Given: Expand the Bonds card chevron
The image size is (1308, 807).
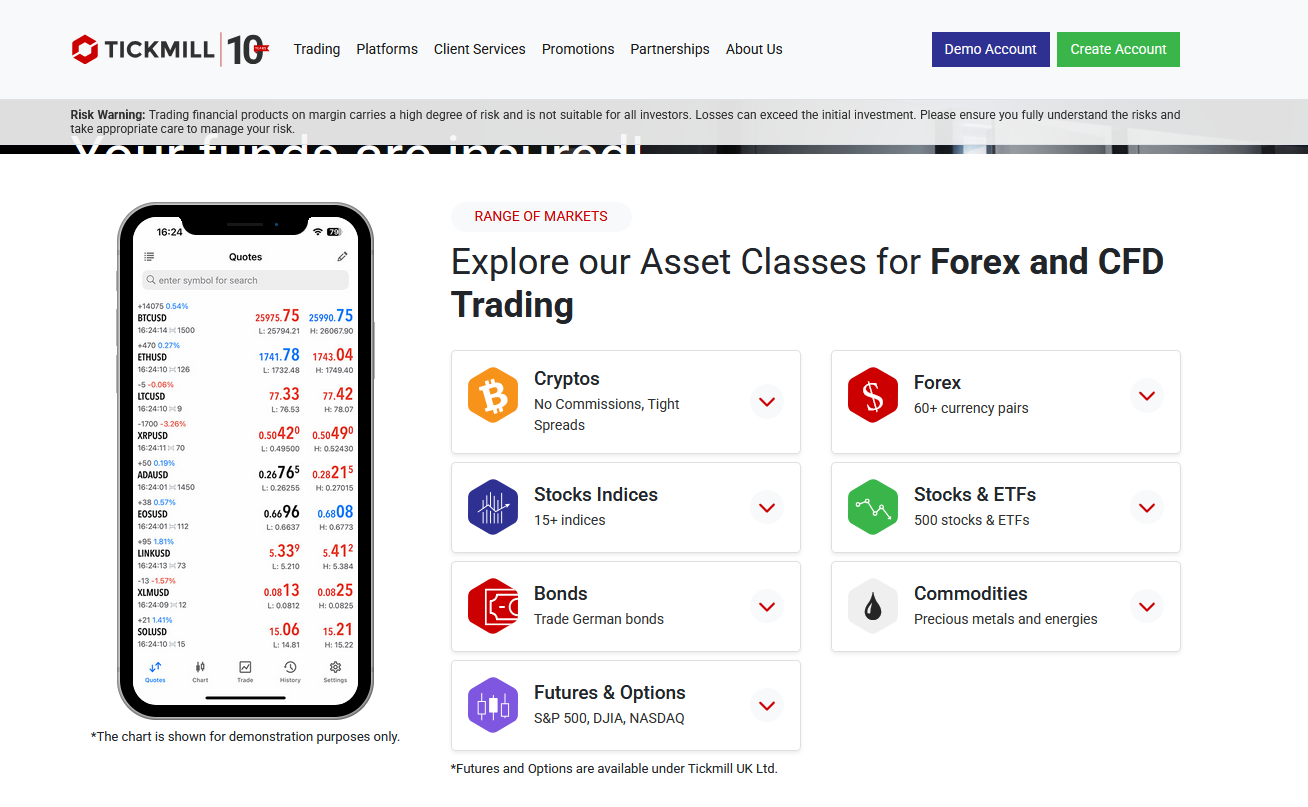Looking at the screenshot, I should (x=767, y=606).
